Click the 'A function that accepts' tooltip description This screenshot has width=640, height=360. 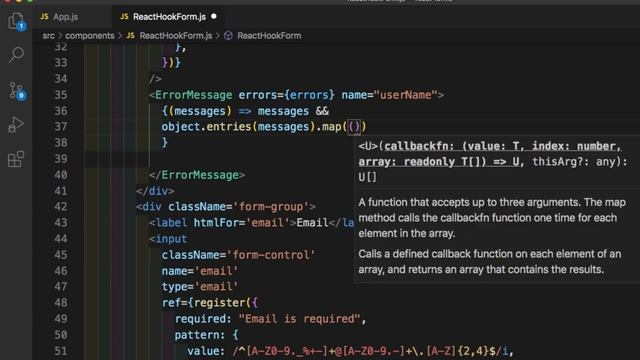(492, 218)
